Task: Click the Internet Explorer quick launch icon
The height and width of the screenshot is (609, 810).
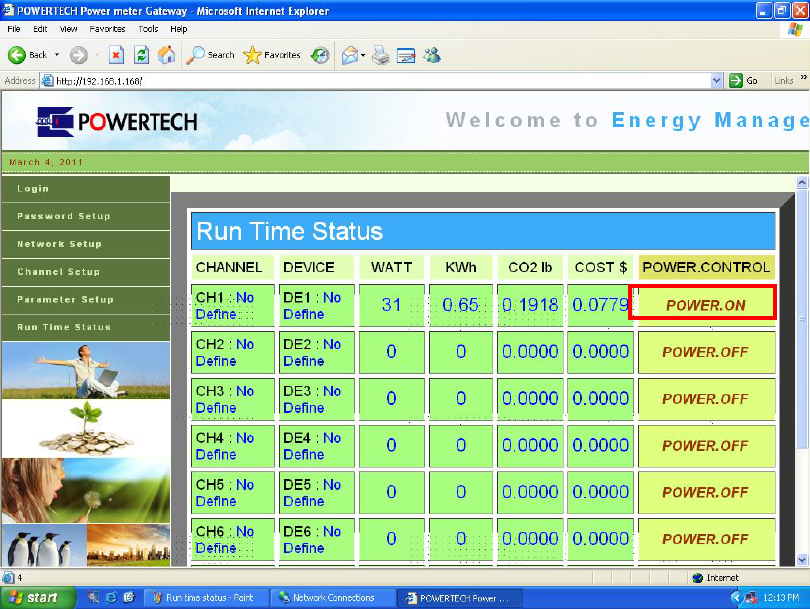Action: tap(111, 598)
